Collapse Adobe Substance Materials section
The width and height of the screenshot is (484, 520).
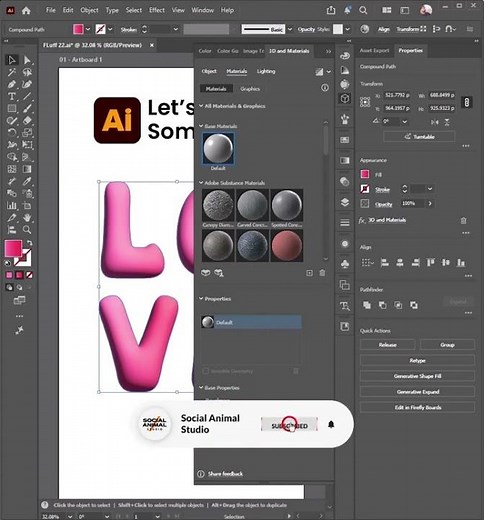pos(201,183)
